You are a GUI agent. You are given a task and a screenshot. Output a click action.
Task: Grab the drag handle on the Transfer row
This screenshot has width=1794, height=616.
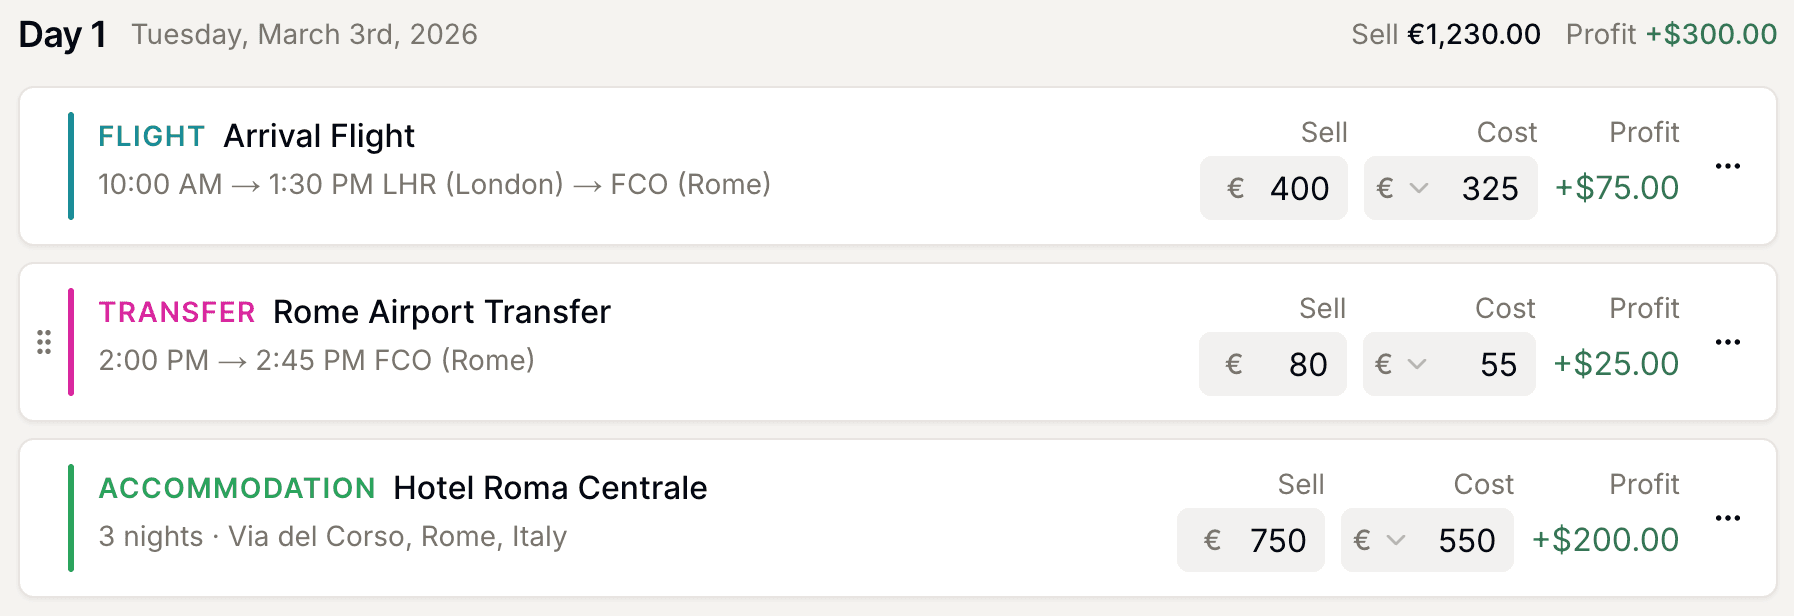click(x=44, y=341)
